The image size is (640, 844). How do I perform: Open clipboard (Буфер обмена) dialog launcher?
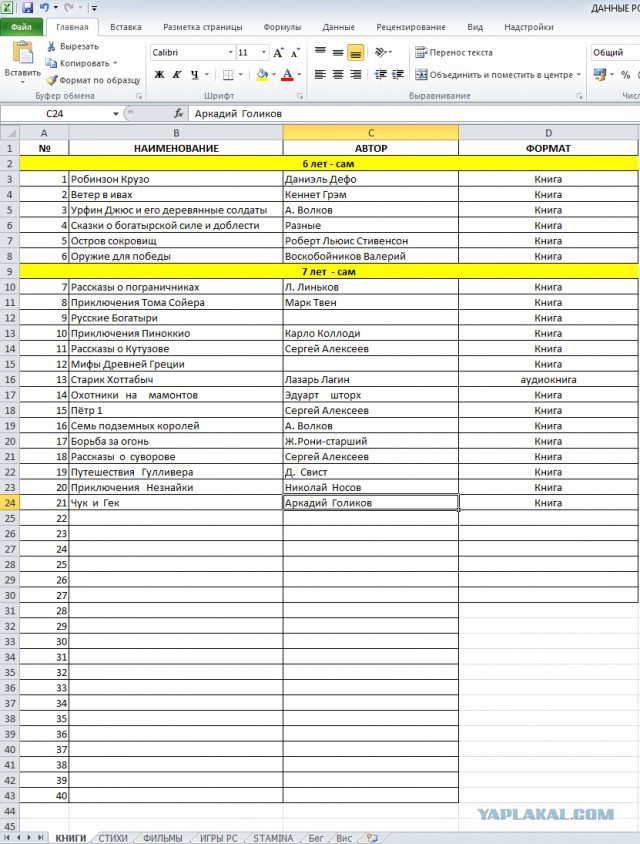(139, 96)
